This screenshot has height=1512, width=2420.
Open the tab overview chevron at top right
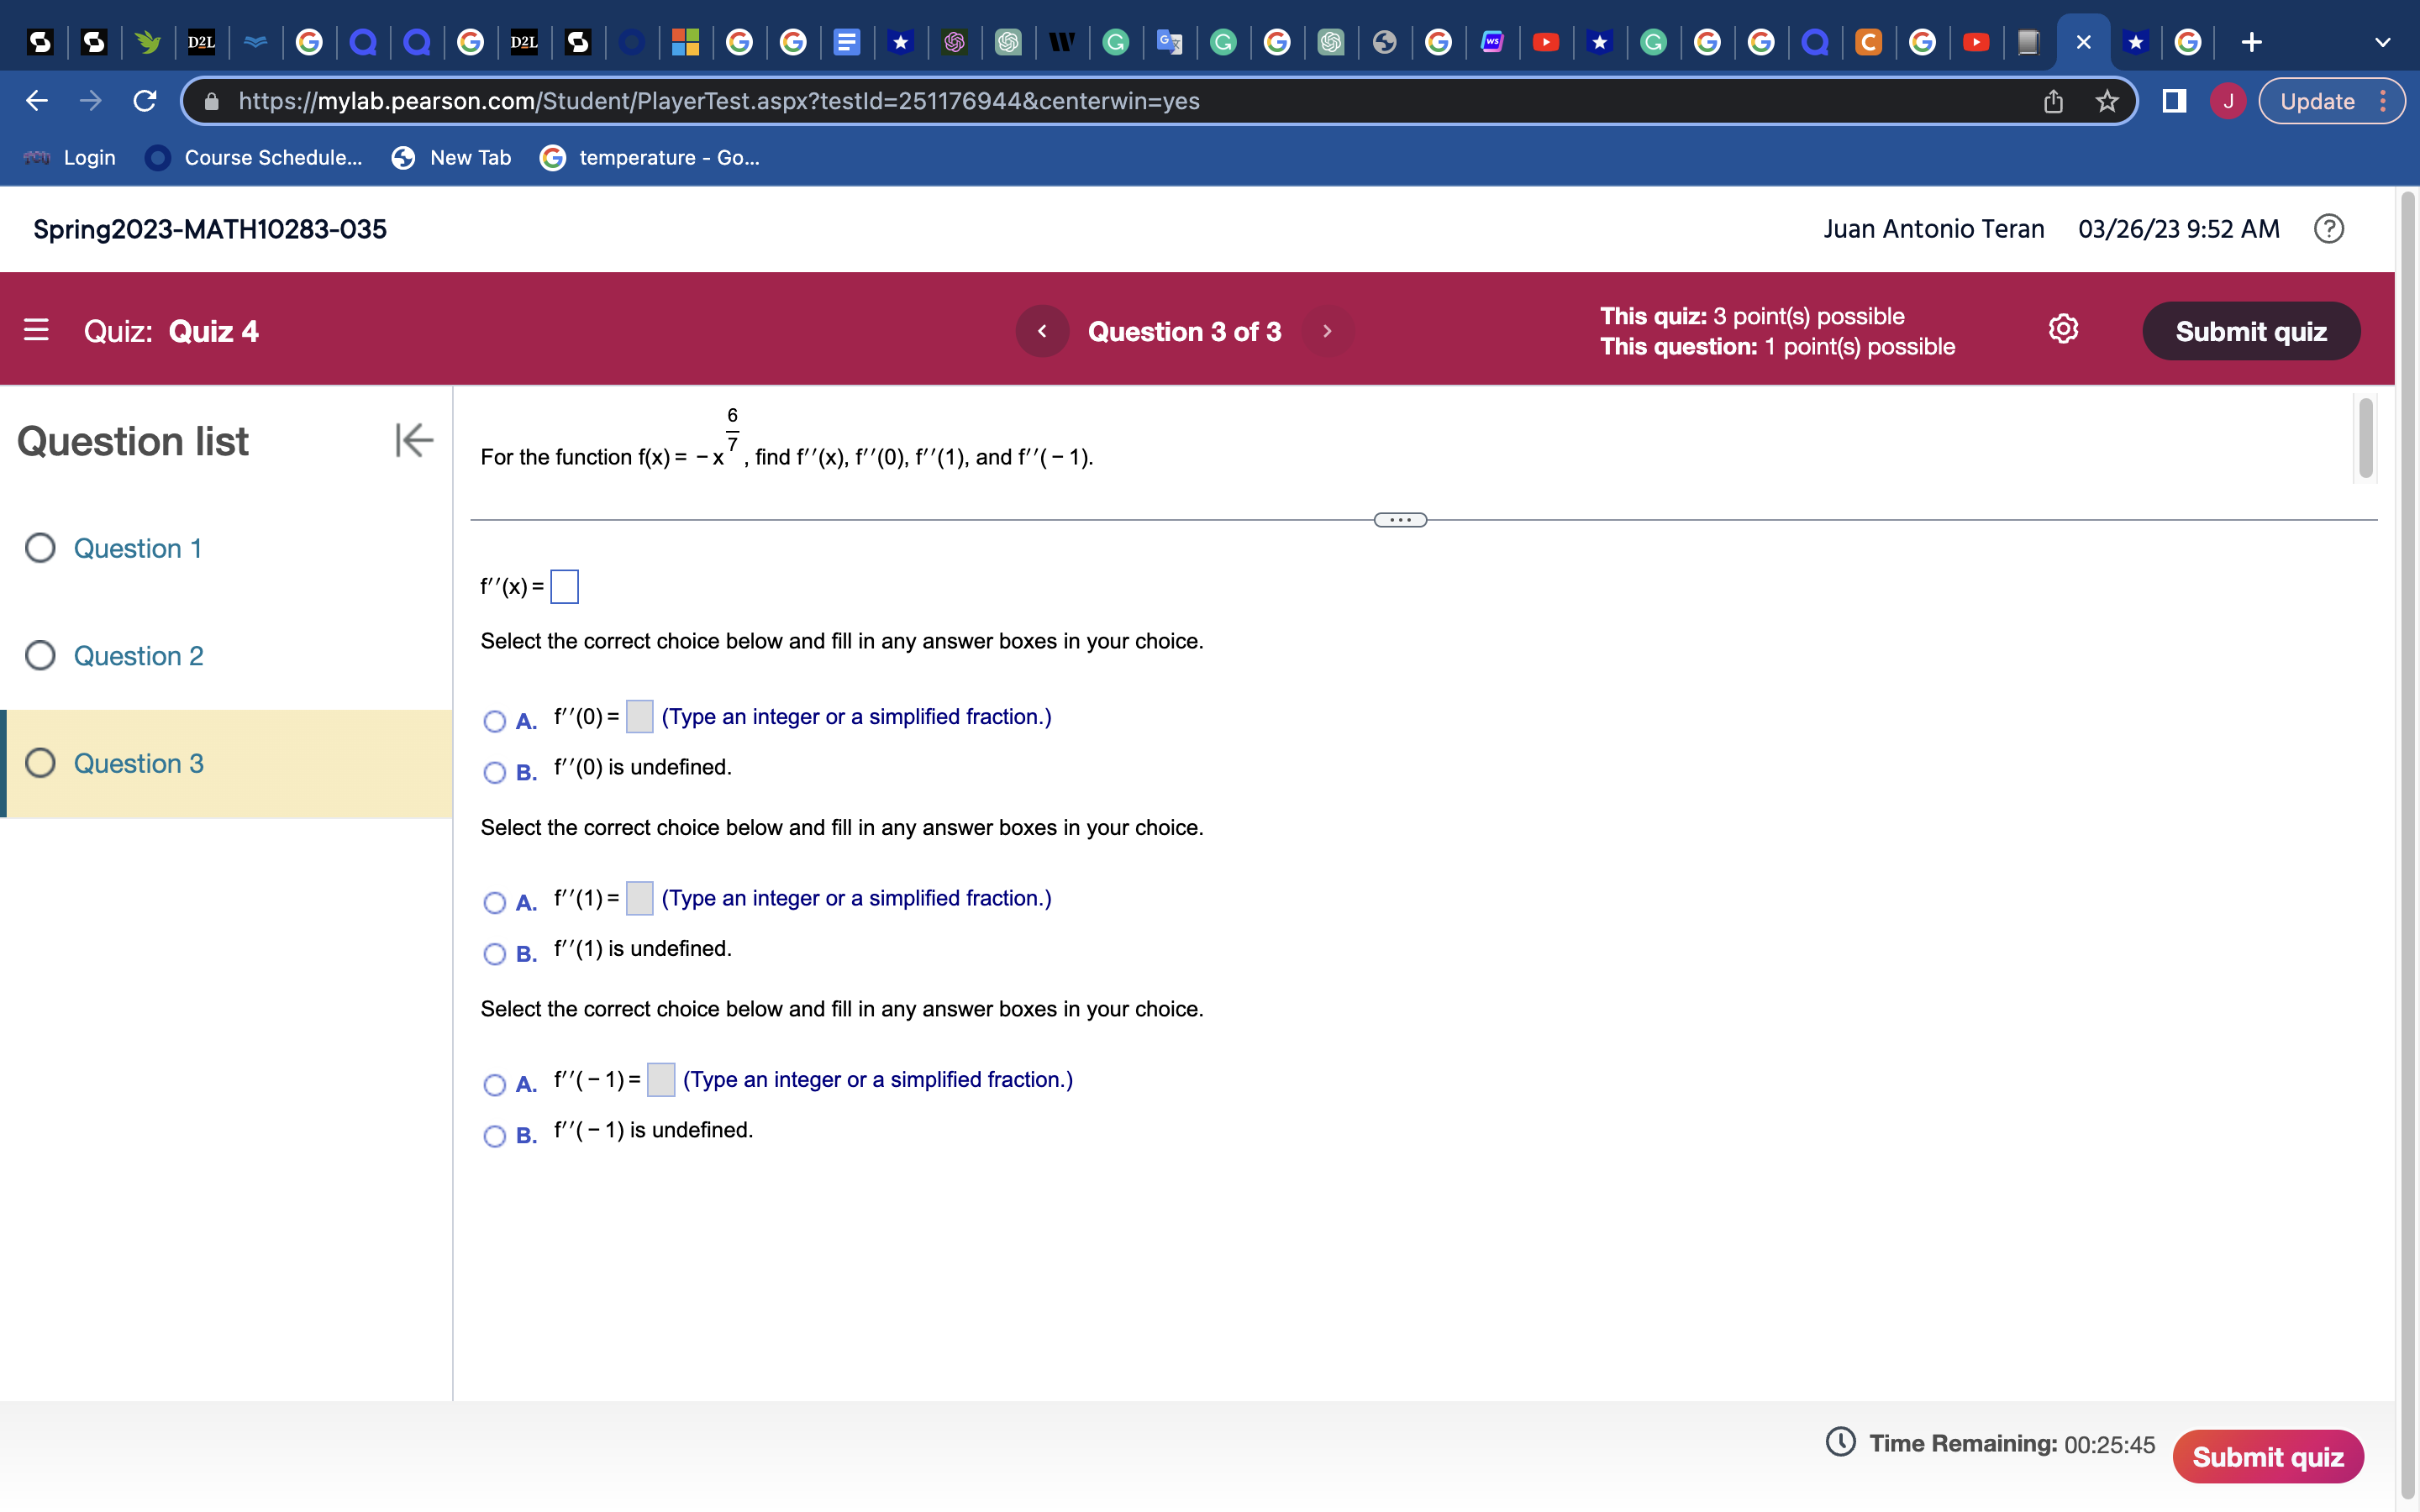coord(2383,42)
